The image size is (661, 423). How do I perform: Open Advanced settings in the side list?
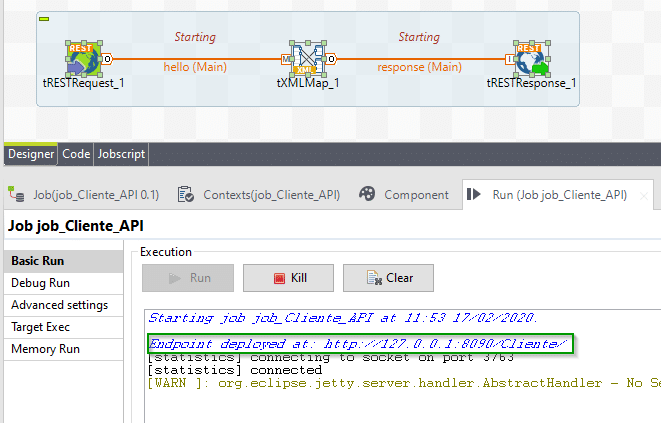[x=58, y=305]
